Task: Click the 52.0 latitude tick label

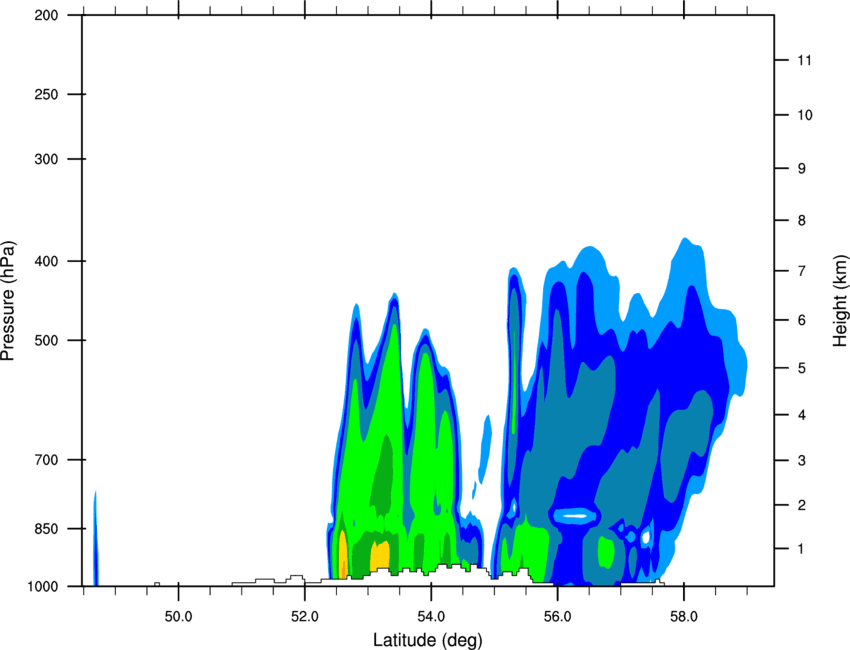Action: click(305, 617)
